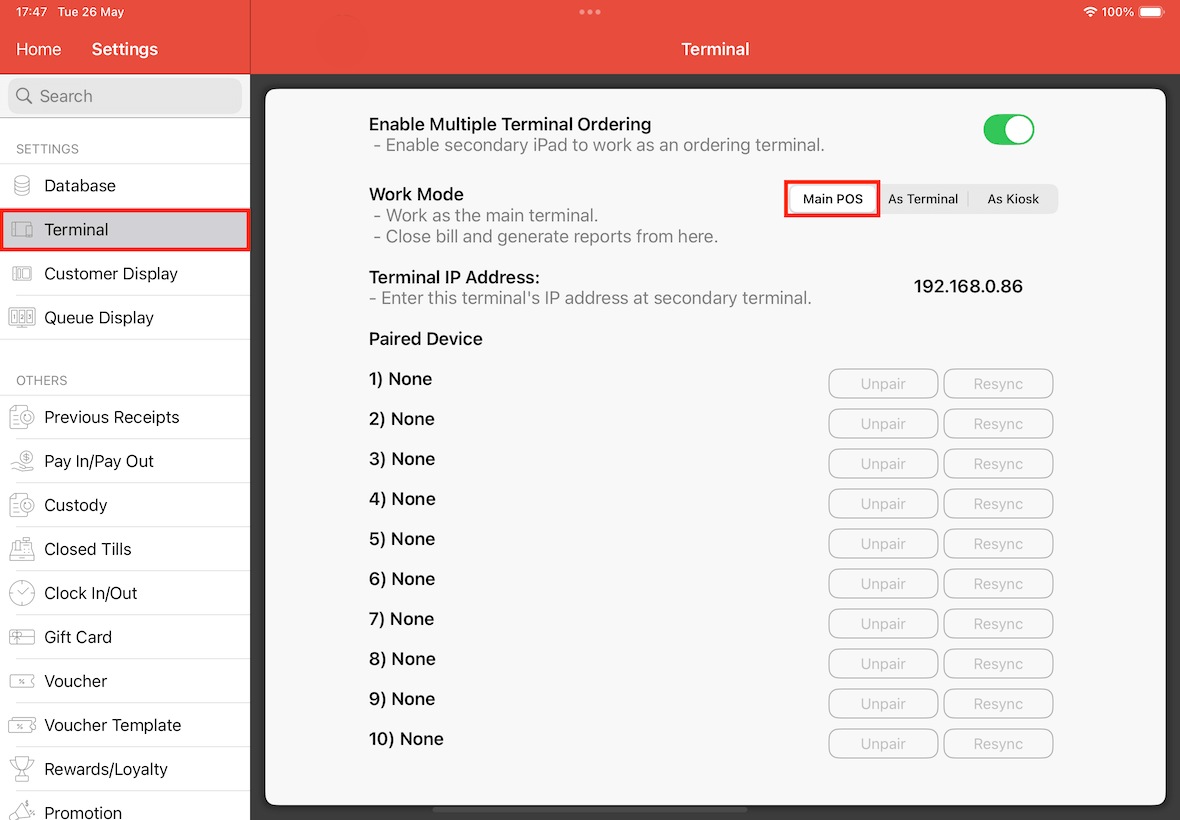Open Rewards/Loyalty section

[x=125, y=769]
